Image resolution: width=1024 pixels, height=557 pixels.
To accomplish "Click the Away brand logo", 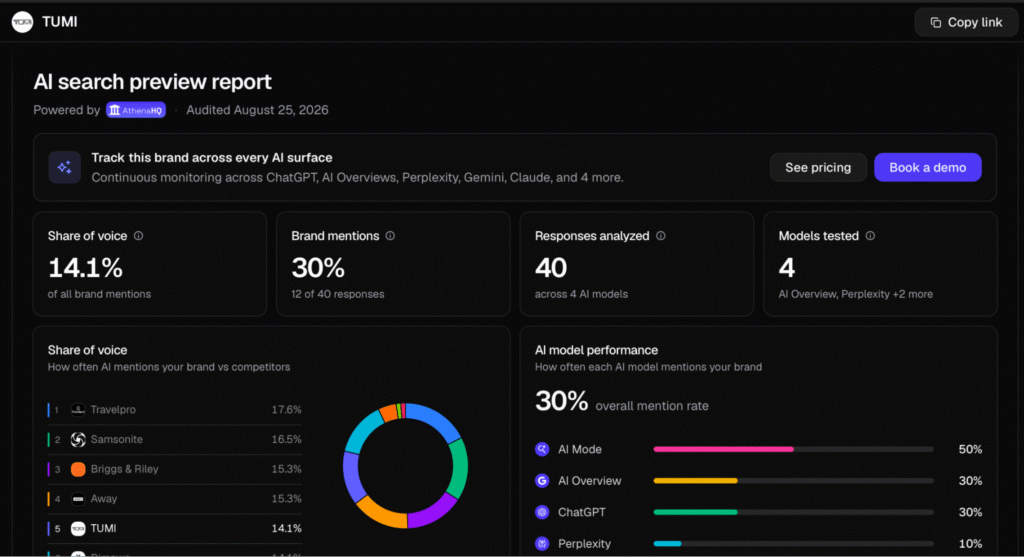I will click(78, 499).
